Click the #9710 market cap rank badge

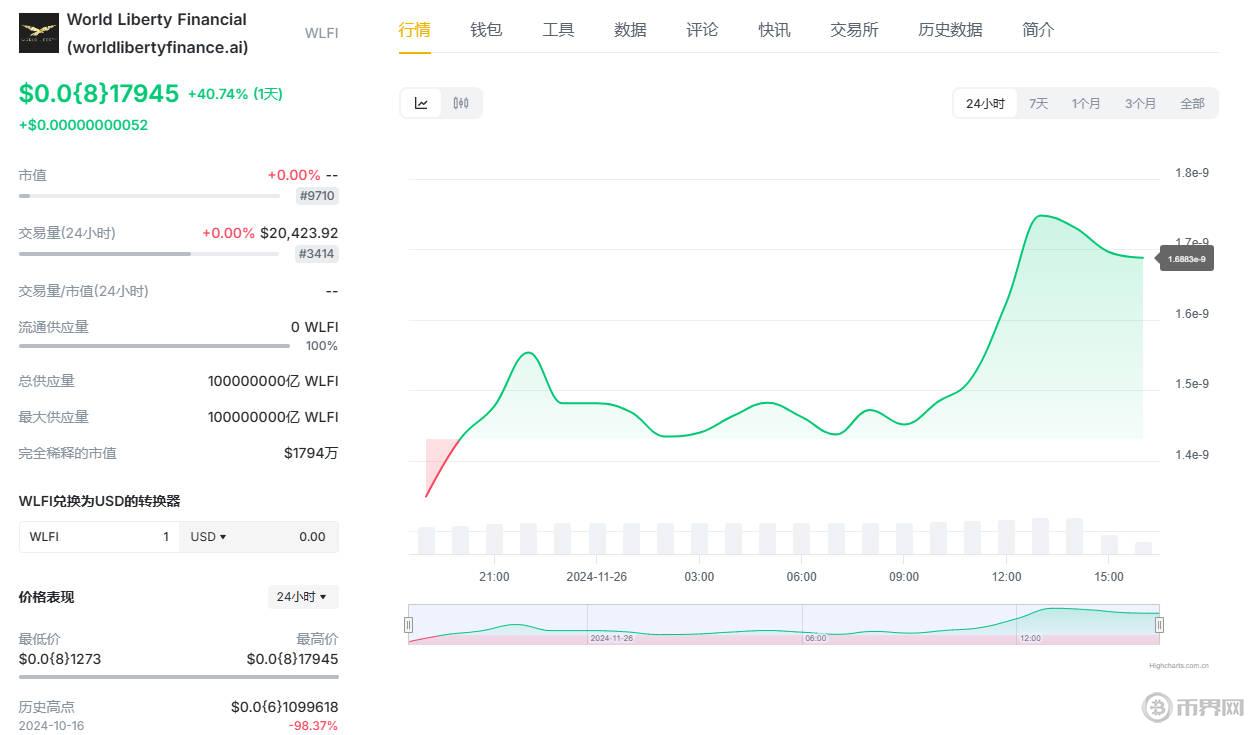[317, 196]
